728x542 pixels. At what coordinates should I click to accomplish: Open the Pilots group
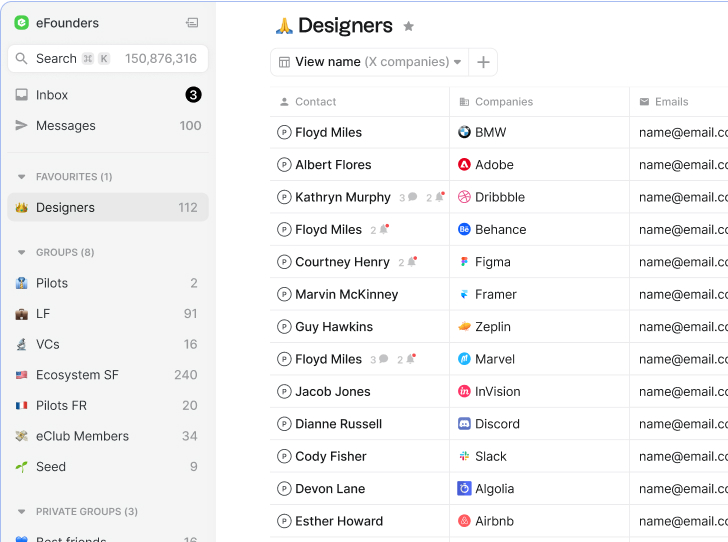point(108,283)
